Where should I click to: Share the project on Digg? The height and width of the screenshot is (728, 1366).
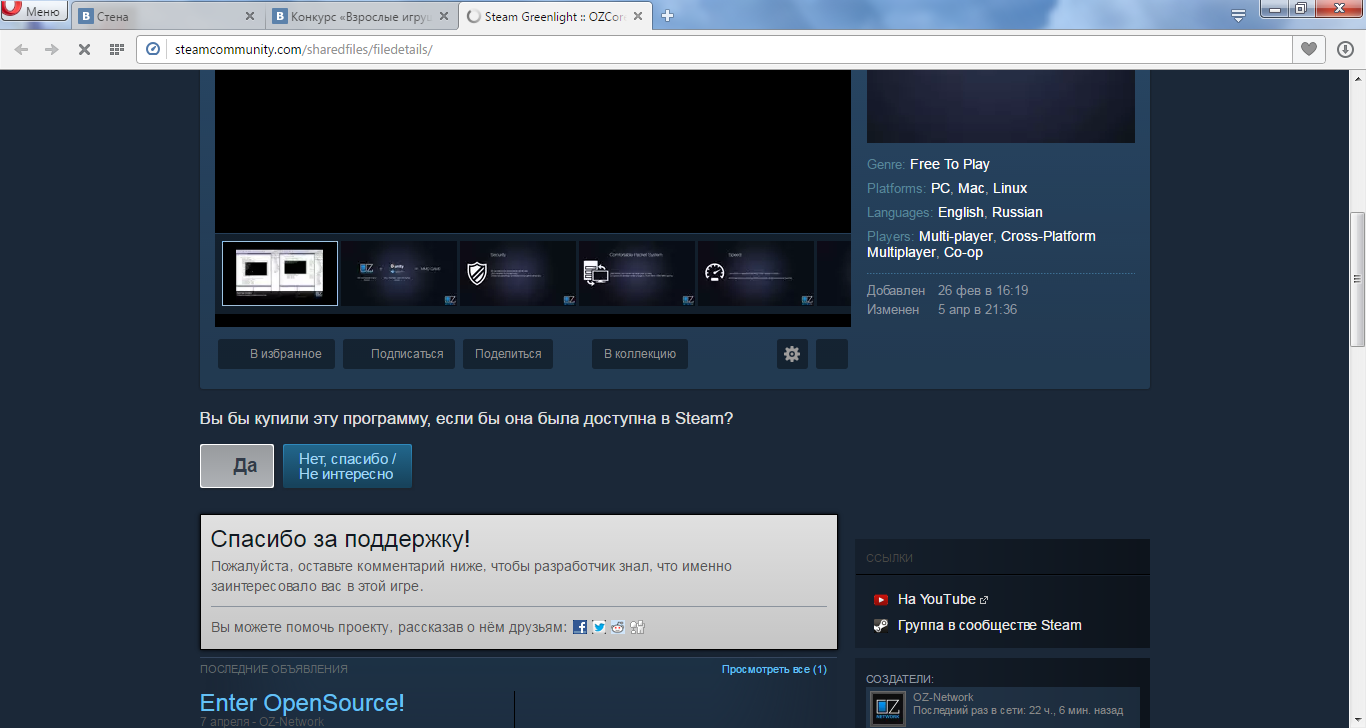coord(637,627)
